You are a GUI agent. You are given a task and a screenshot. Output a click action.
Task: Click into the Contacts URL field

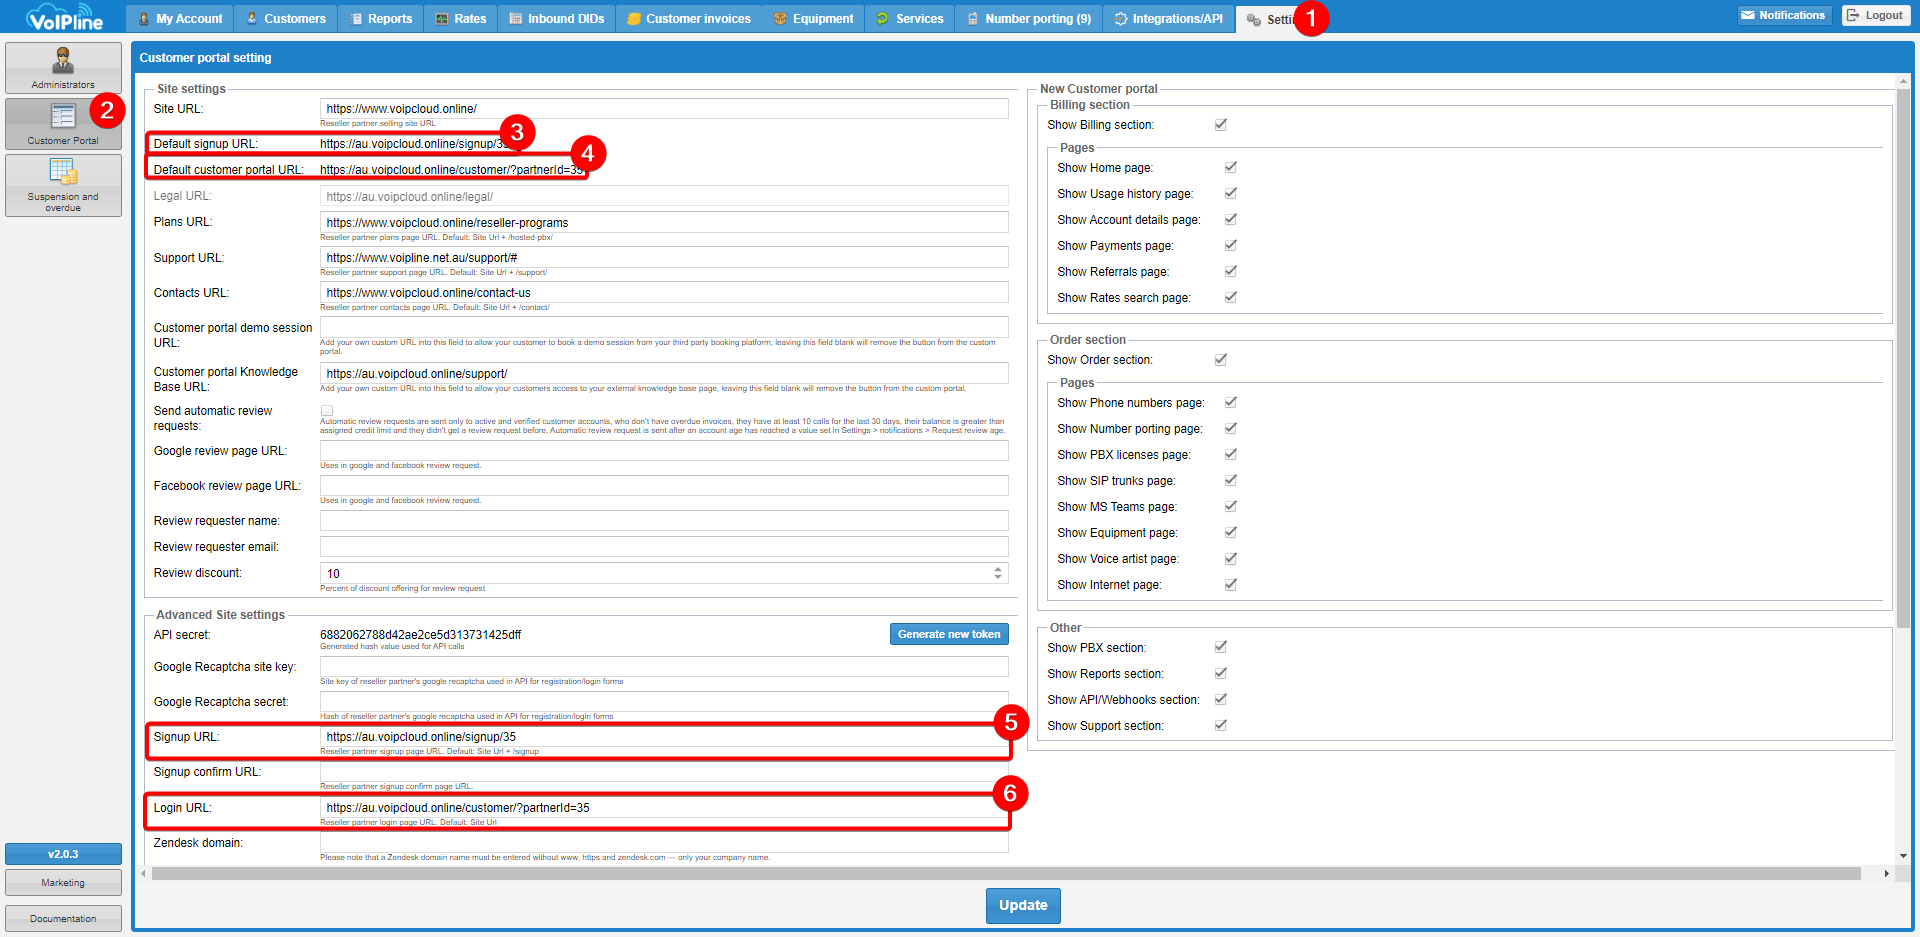(664, 292)
